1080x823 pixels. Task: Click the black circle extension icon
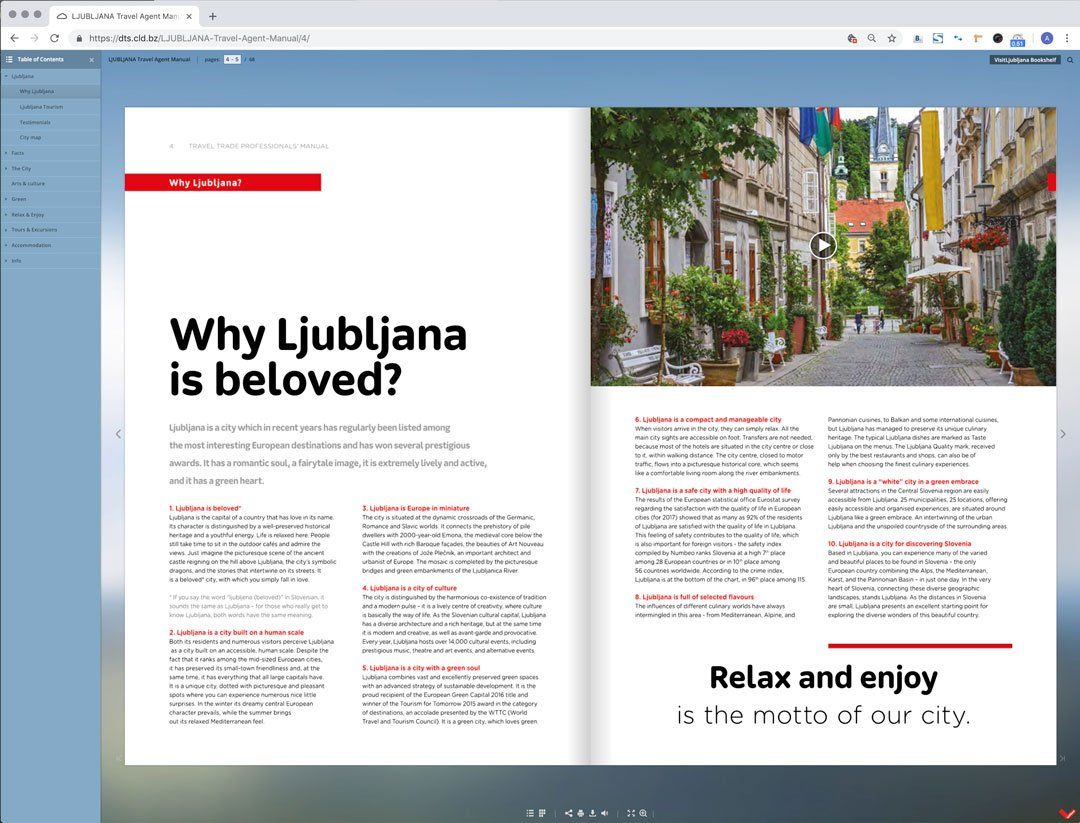997,39
